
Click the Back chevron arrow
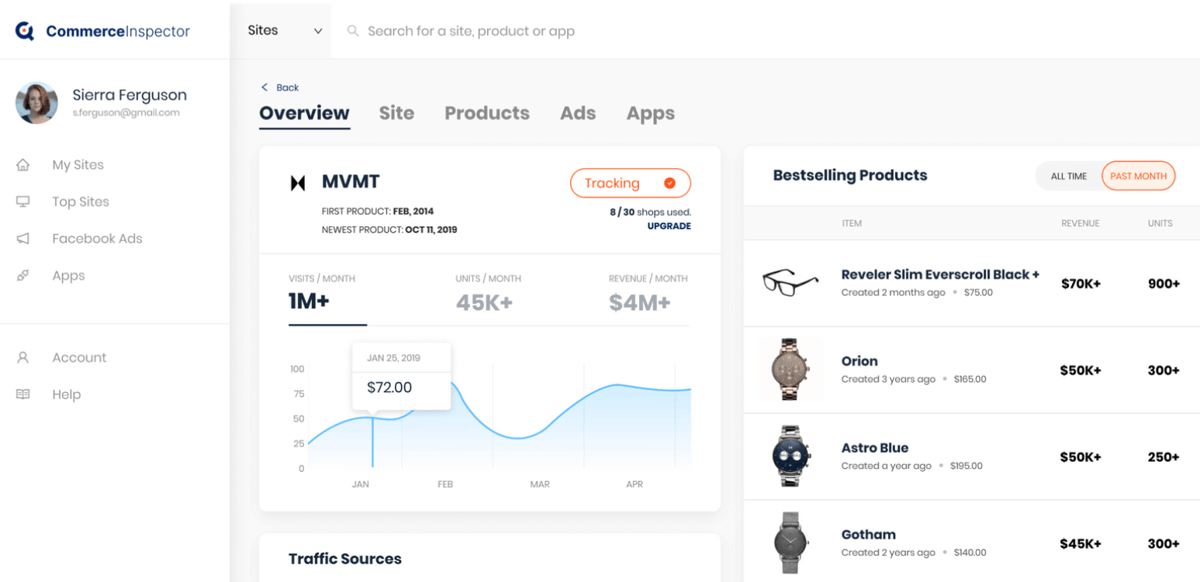click(264, 87)
